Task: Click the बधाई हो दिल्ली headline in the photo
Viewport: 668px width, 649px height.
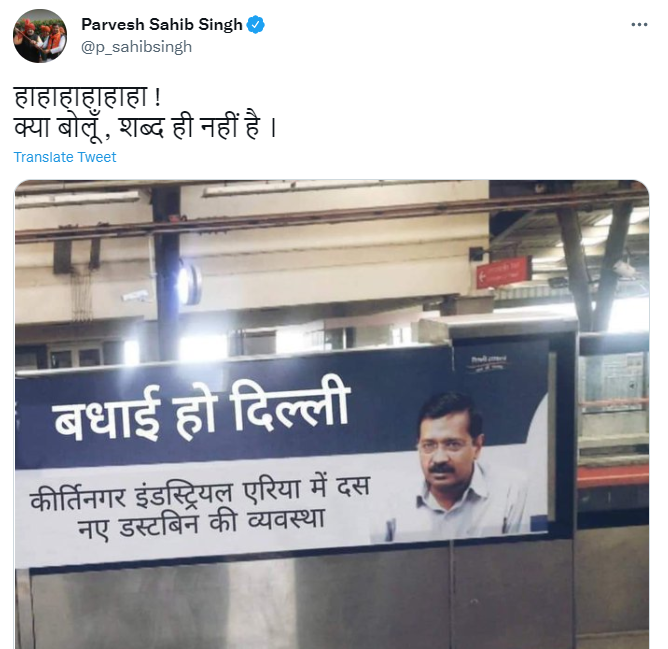Action: (201, 412)
